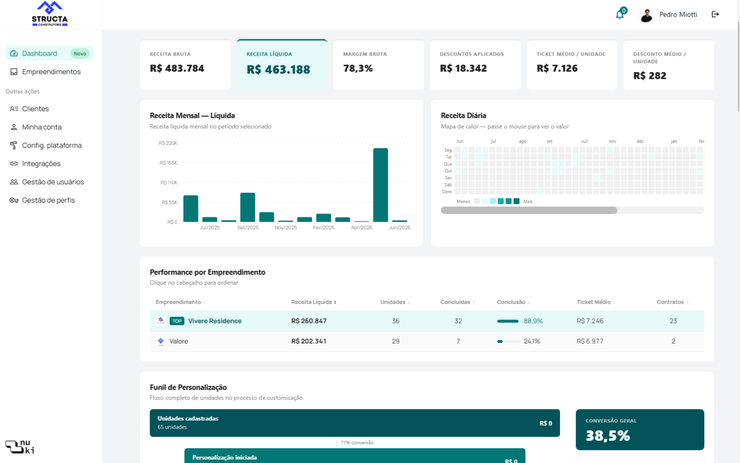
Task: Select the Descontos Aplicados card
Action: pyautogui.click(x=475, y=65)
